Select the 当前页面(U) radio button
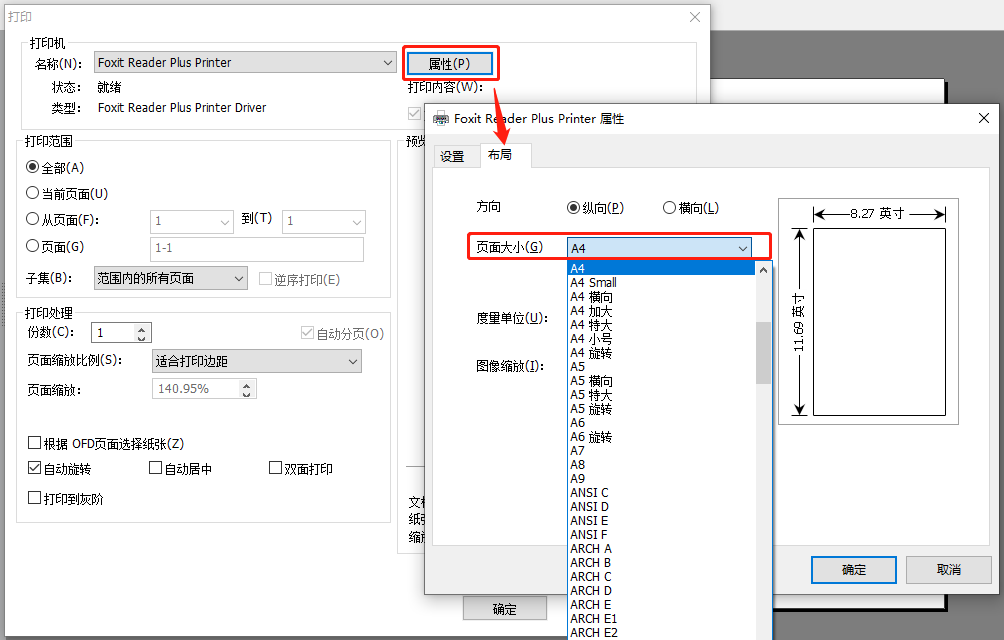The width and height of the screenshot is (1004, 640). [35, 193]
